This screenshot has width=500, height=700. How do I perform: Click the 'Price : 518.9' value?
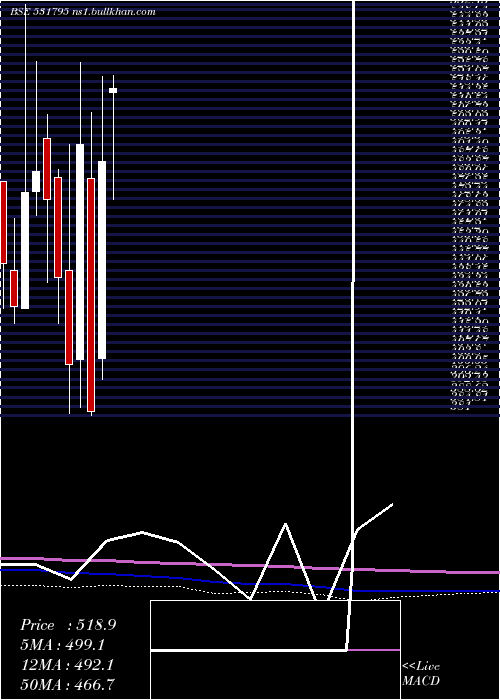[68, 625]
